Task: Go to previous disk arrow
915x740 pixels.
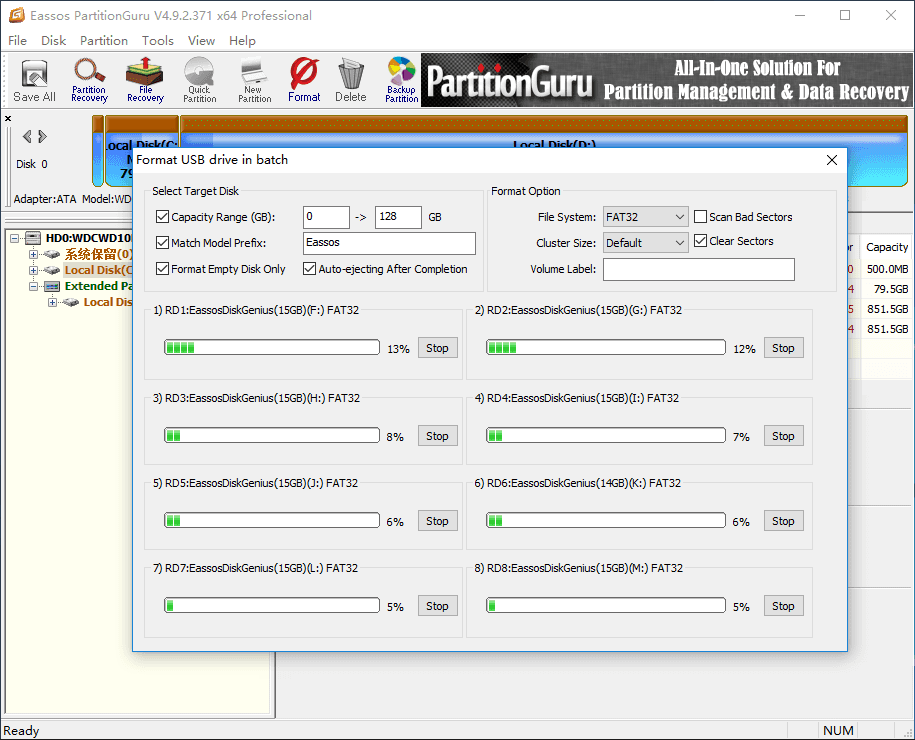Action: tap(26, 137)
